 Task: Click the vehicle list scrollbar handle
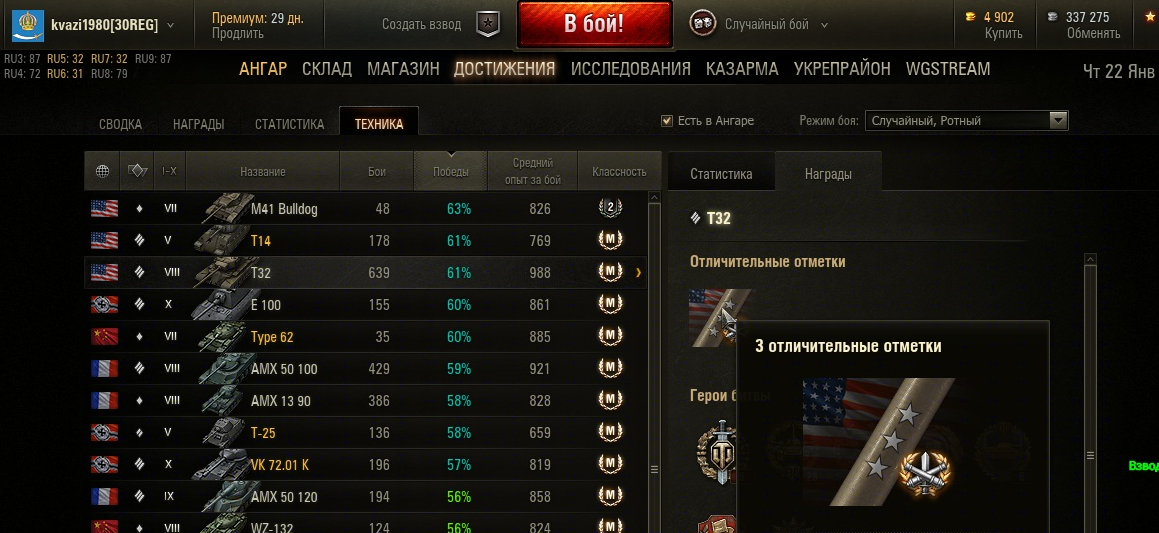pos(654,469)
